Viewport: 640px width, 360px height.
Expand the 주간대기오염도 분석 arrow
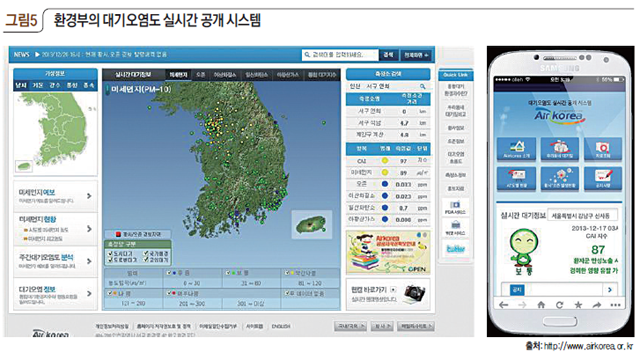[x=89, y=261]
